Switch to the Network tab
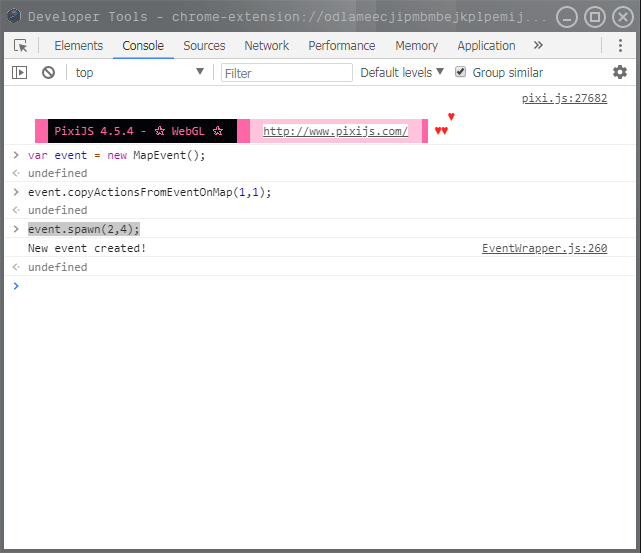The height and width of the screenshot is (553, 641). (x=267, y=45)
